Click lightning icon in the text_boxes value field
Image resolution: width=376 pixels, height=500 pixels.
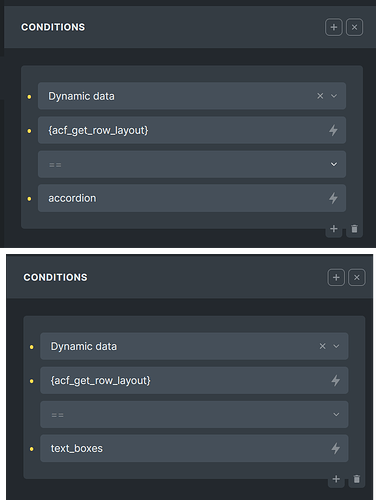click(x=335, y=448)
